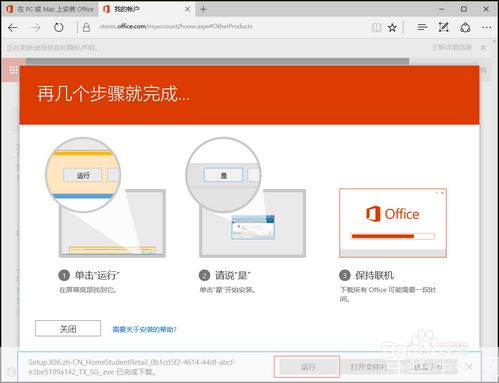Click 查看下载 in download bar
Screen dimensions: 499x383
pos(428,367)
